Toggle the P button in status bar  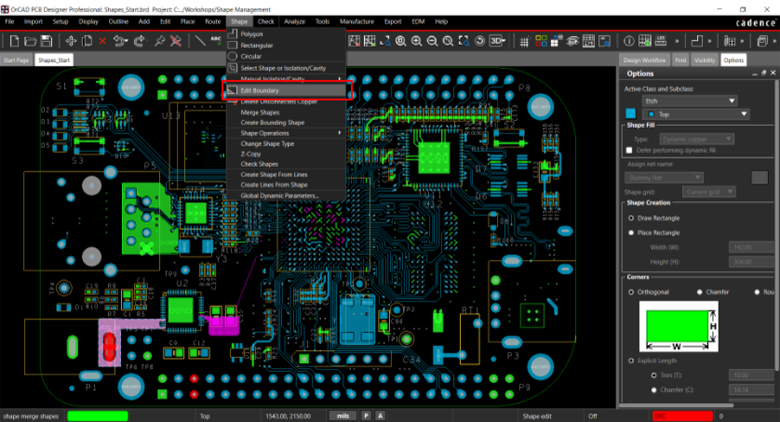366,416
